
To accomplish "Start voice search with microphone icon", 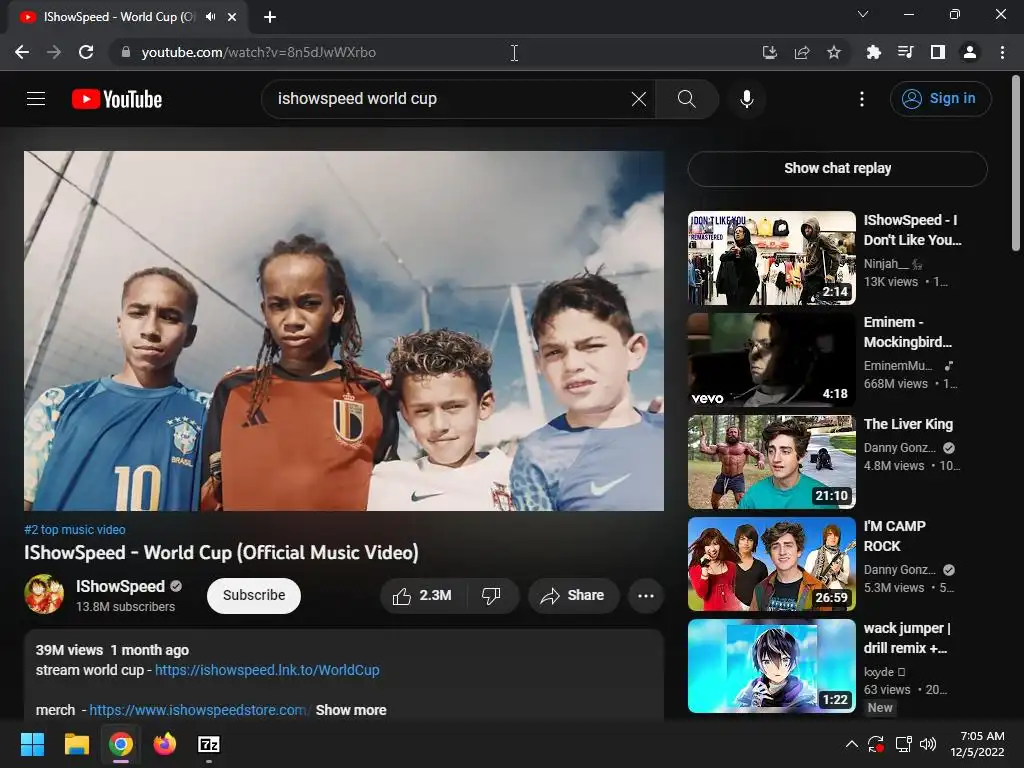I will pyautogui.click(x=746, y=99).
